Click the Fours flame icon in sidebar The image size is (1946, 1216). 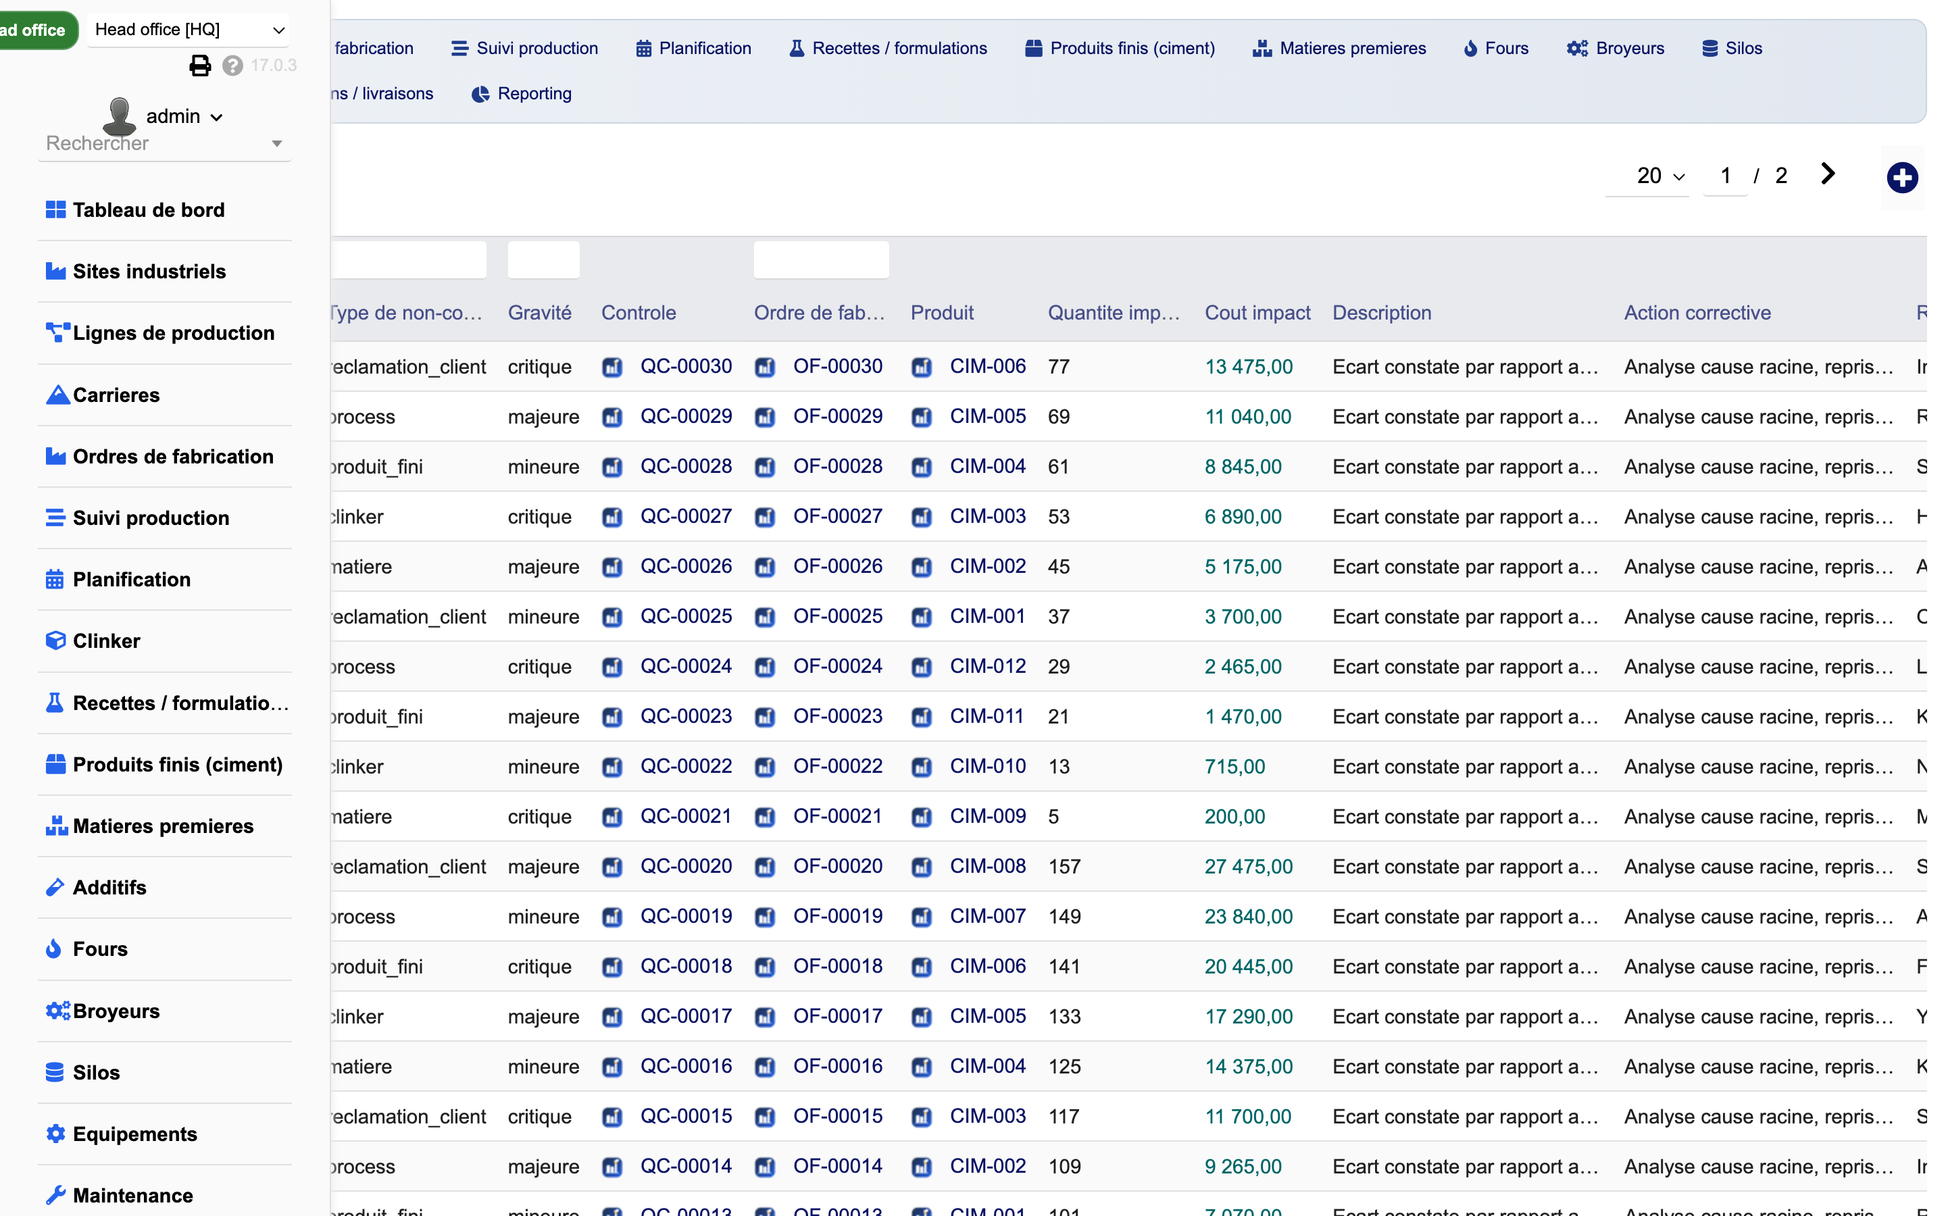[54, 949]
